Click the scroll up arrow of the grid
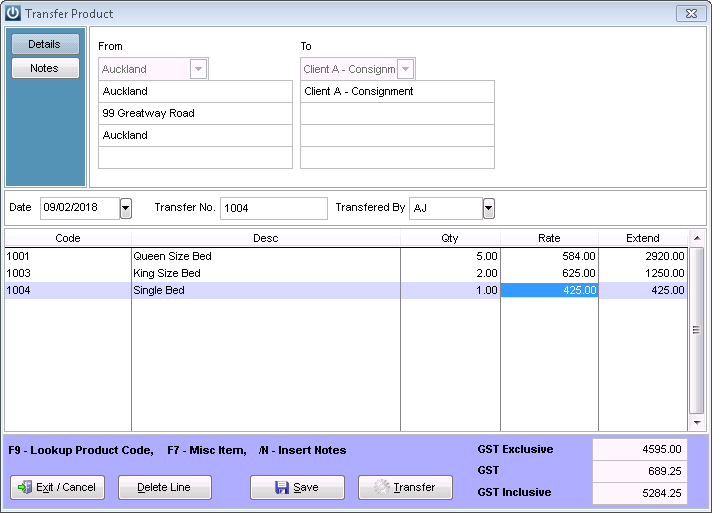 coord(697,238)
